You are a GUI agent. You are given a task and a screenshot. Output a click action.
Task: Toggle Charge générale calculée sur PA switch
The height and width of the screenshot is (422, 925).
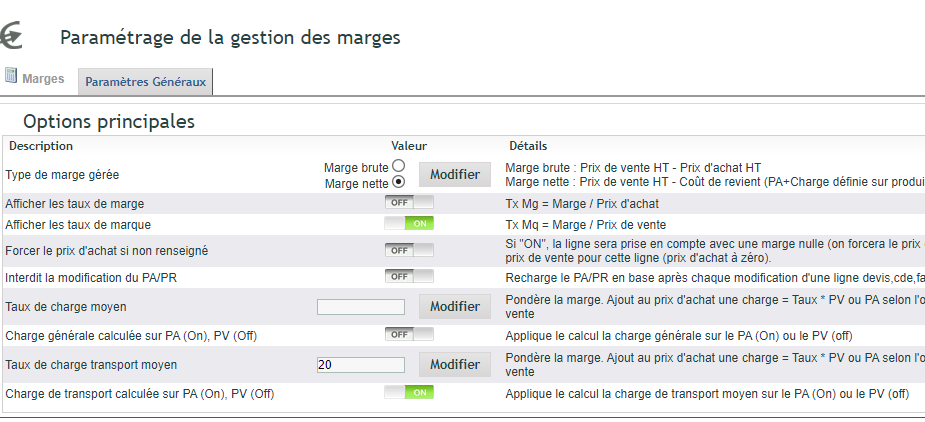(409, 335)
